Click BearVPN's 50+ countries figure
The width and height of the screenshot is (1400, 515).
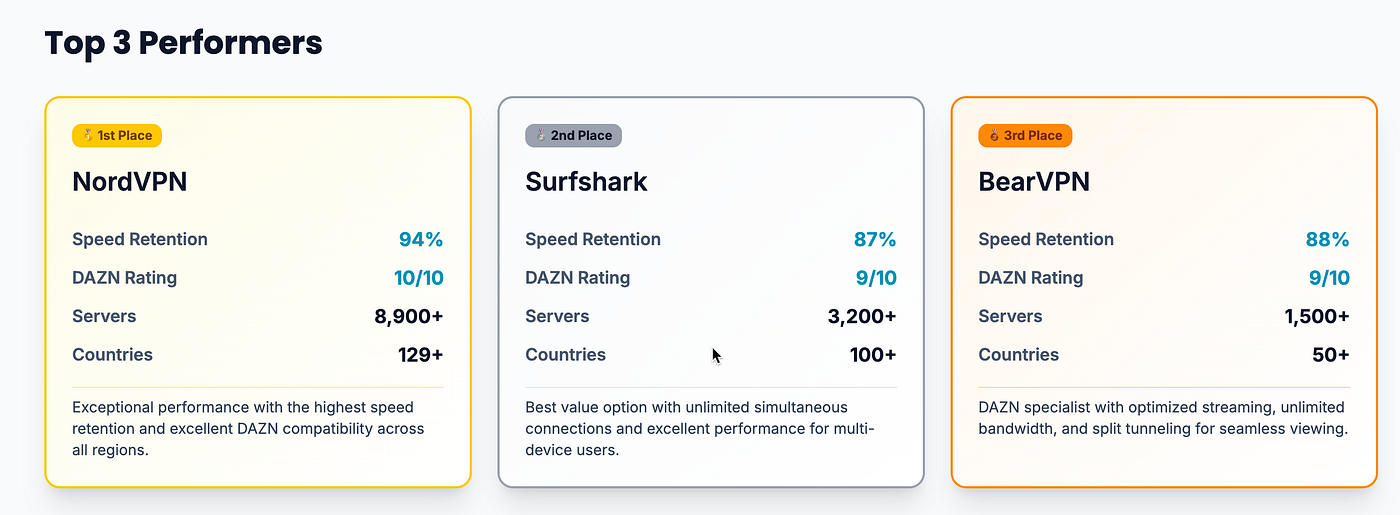(x=1331, y=355)
